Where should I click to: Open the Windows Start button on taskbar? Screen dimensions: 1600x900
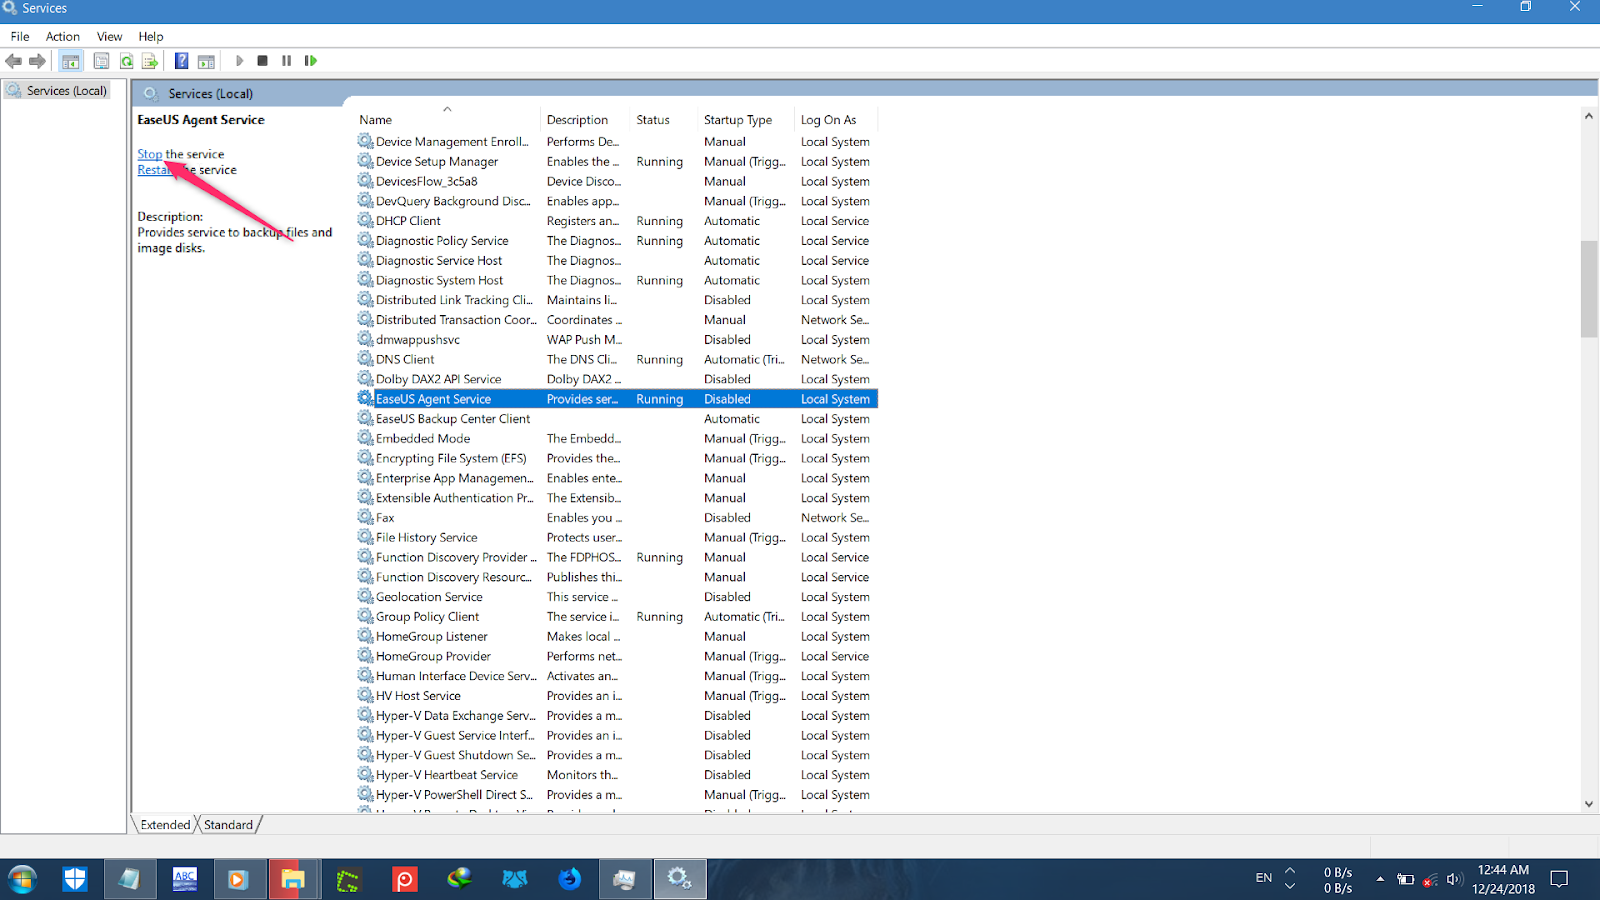coord(22,879)
